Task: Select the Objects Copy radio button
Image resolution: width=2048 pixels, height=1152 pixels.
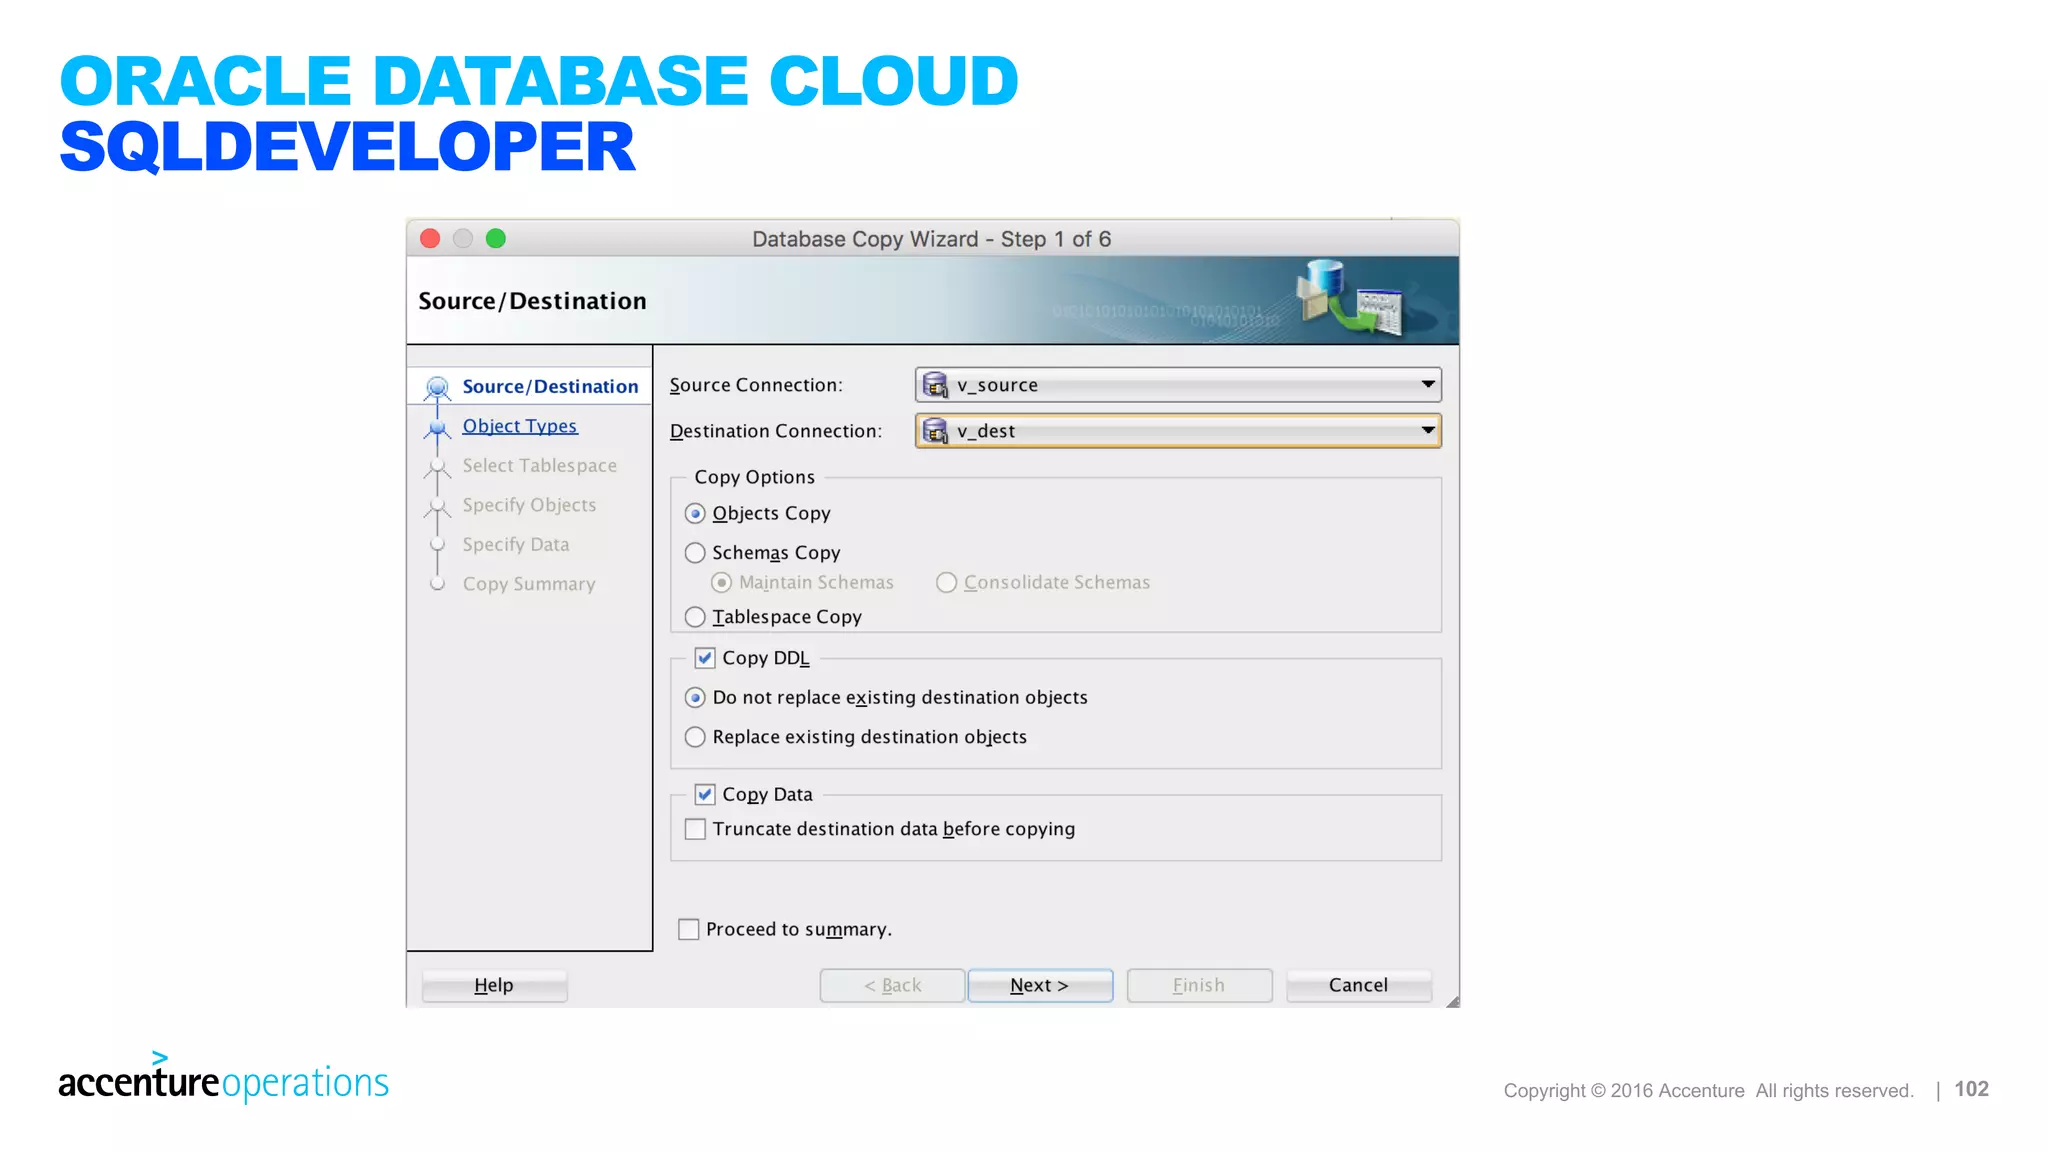Action: coord(695,514)
